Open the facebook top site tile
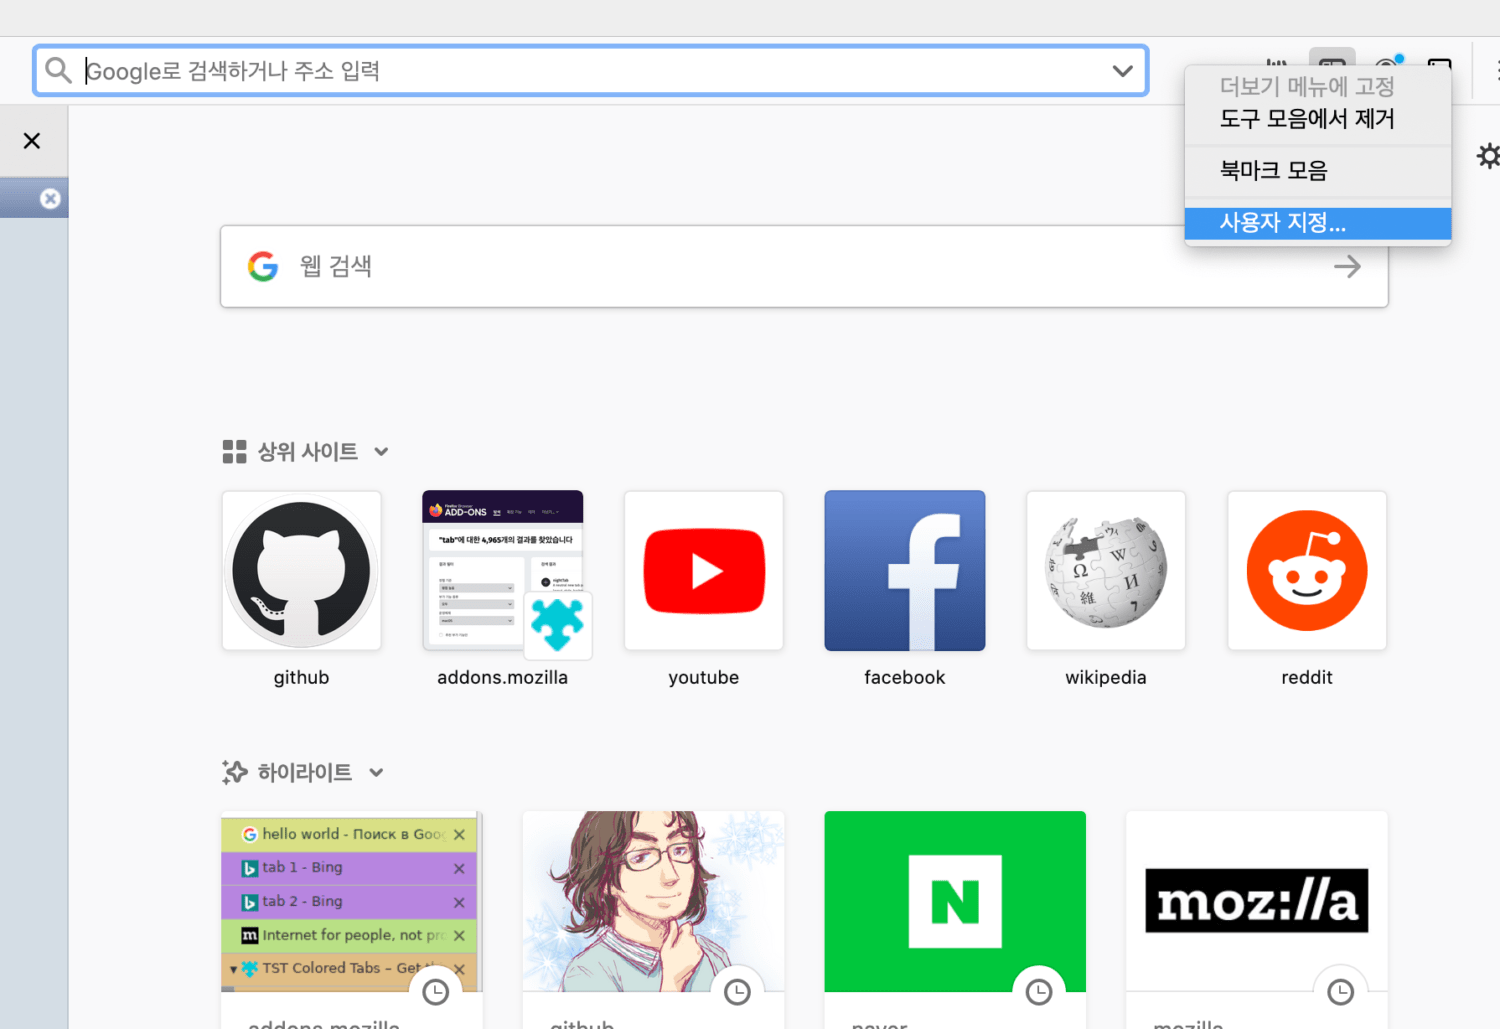Viewport: 1500px width, 1029px height. 905,570
